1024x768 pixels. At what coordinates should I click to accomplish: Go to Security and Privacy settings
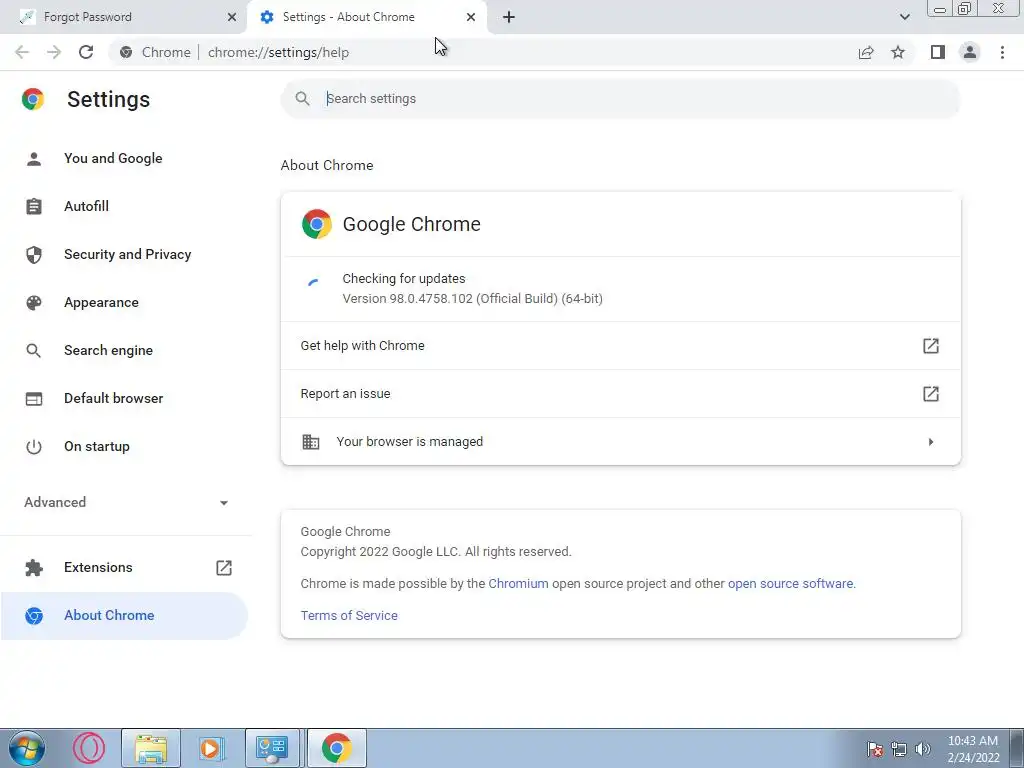(127, 255)
